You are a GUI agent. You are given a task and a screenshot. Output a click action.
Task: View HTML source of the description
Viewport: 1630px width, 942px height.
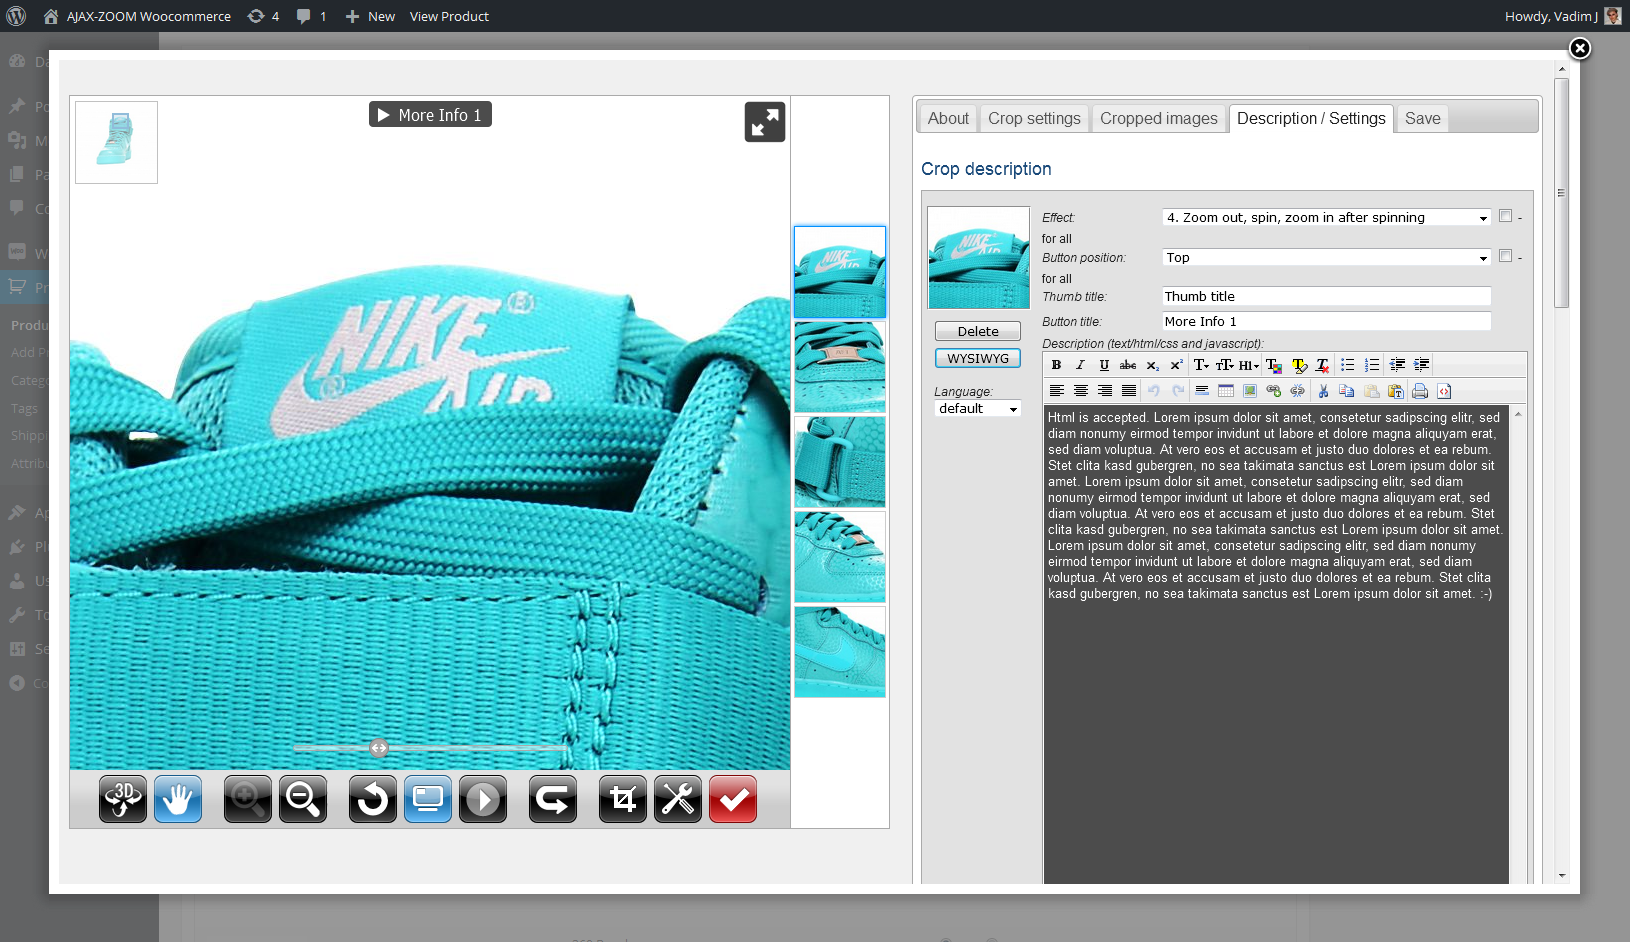pyautogui.click(x=1444, y=391)
